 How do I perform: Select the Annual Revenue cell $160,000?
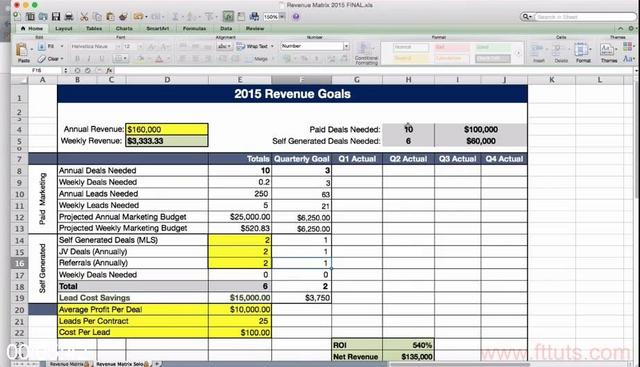tap(167, 129)
